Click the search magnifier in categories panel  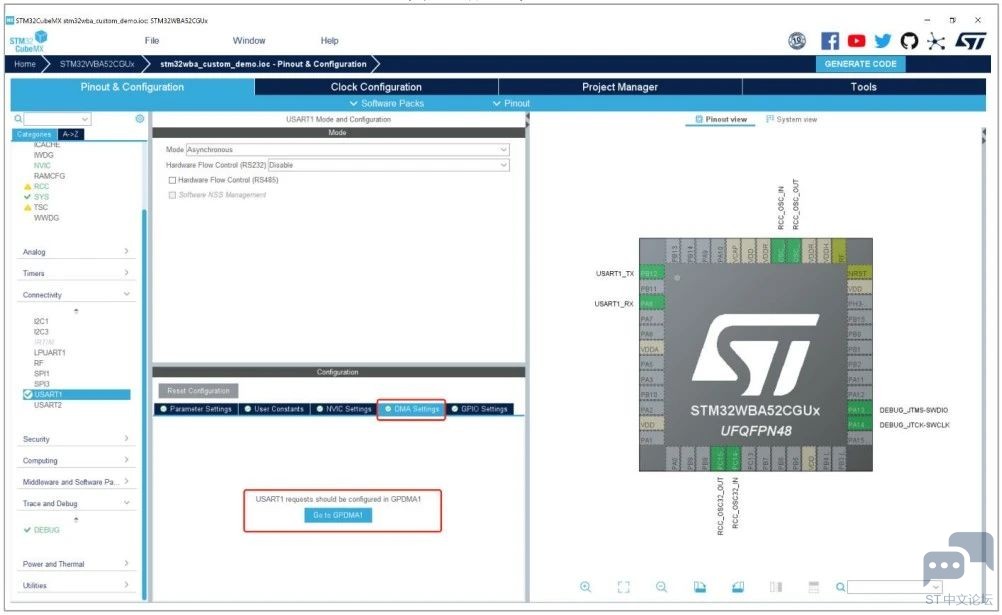(x=18, y=119)
